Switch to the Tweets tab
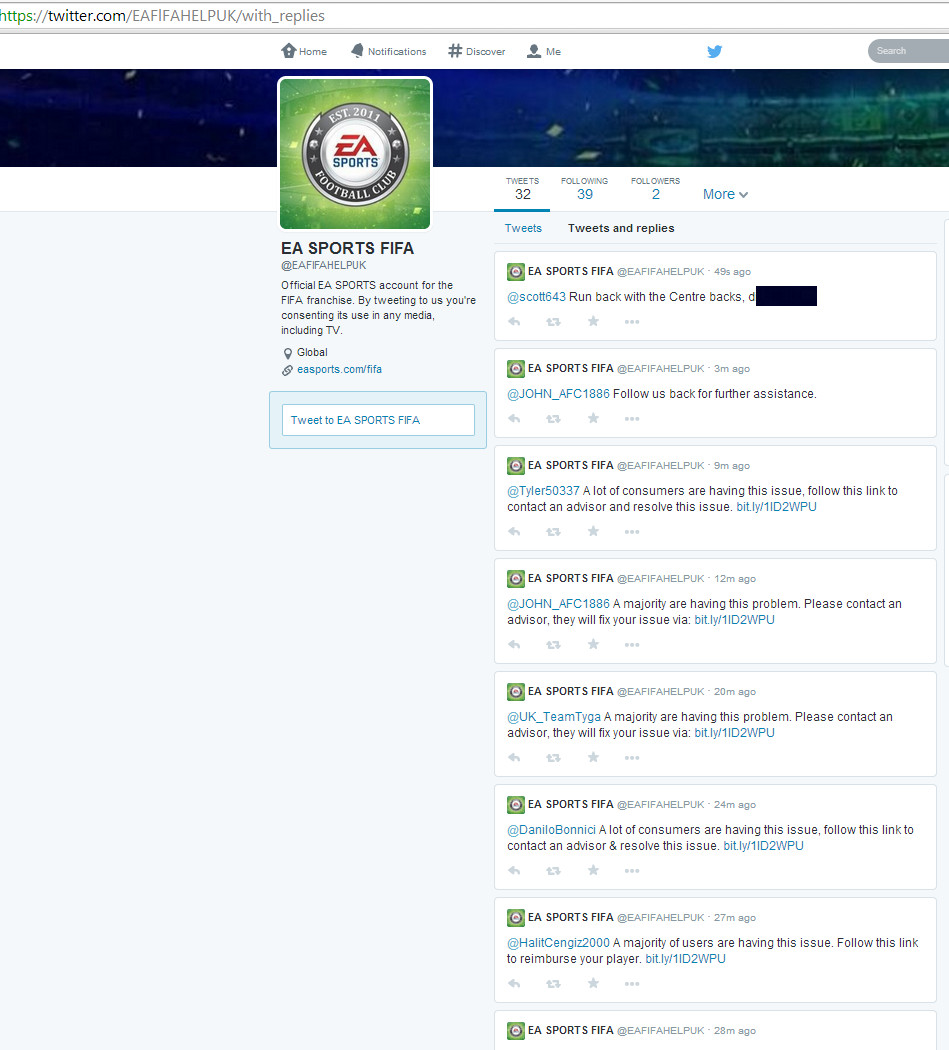 pos(523,228)
